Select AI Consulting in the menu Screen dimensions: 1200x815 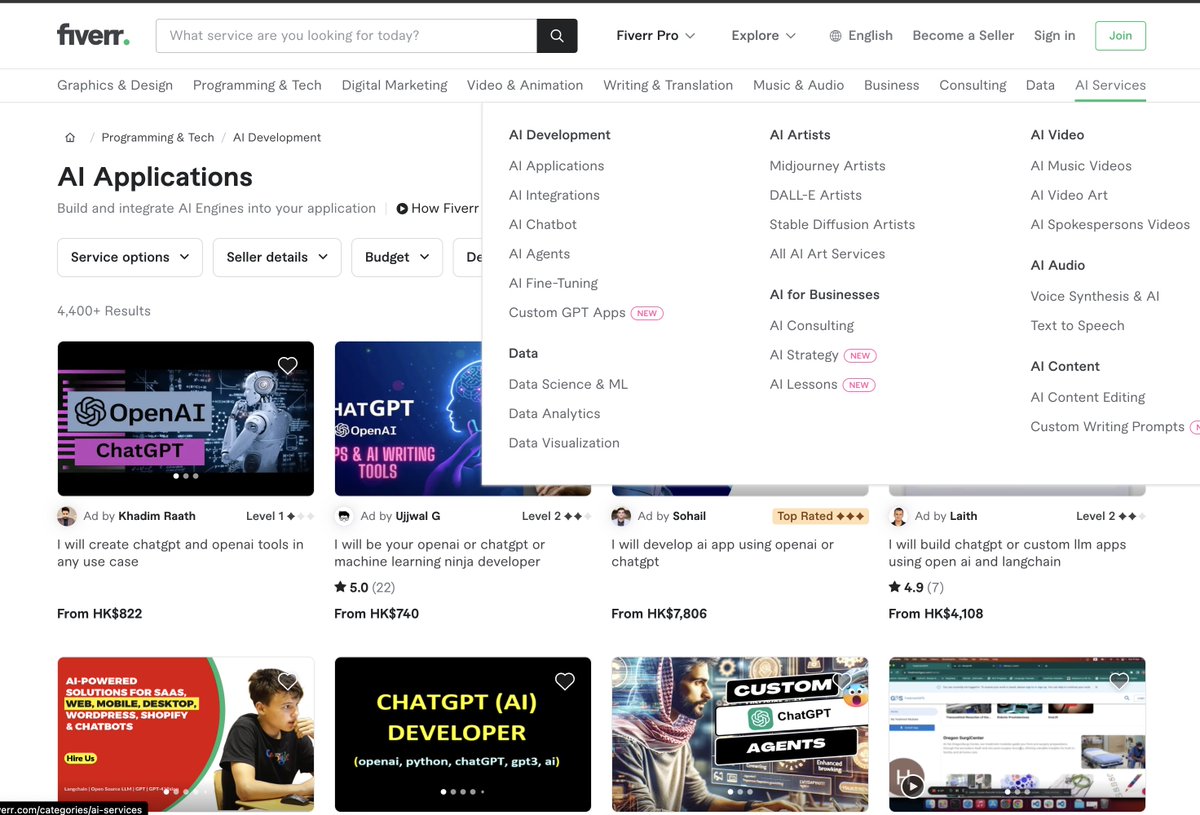812,325
